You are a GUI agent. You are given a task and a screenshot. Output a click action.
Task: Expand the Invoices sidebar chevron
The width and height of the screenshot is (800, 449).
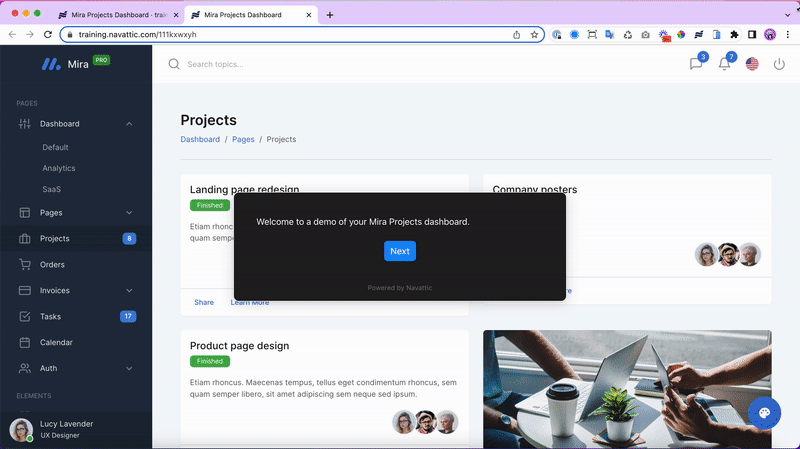coord(129,290)
